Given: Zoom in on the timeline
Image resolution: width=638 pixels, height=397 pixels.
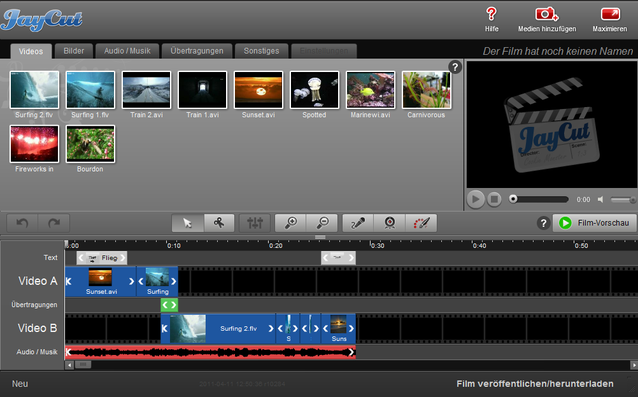Looking at the screenshot, I should coord(291,223).
